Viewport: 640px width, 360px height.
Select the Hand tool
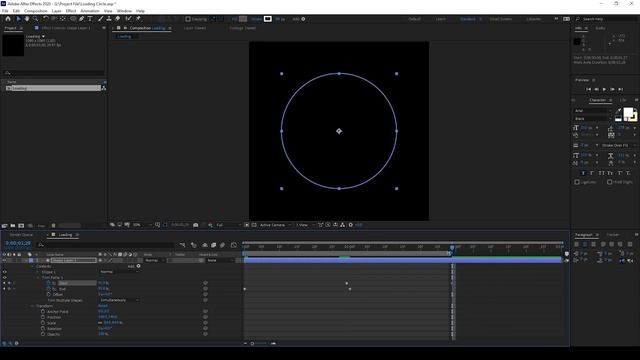click(x=27, y=19)
